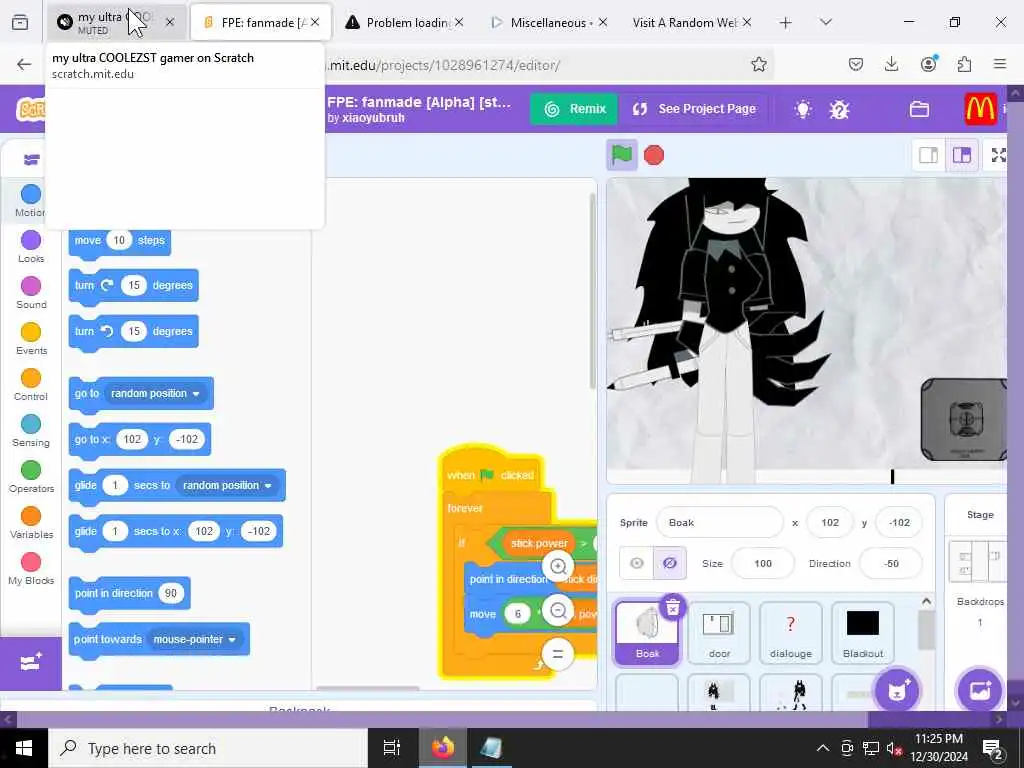Open the point towards mouse-pointer dropdown
The width and height of the screenshot is (1024, 768).
pos(195,639)
